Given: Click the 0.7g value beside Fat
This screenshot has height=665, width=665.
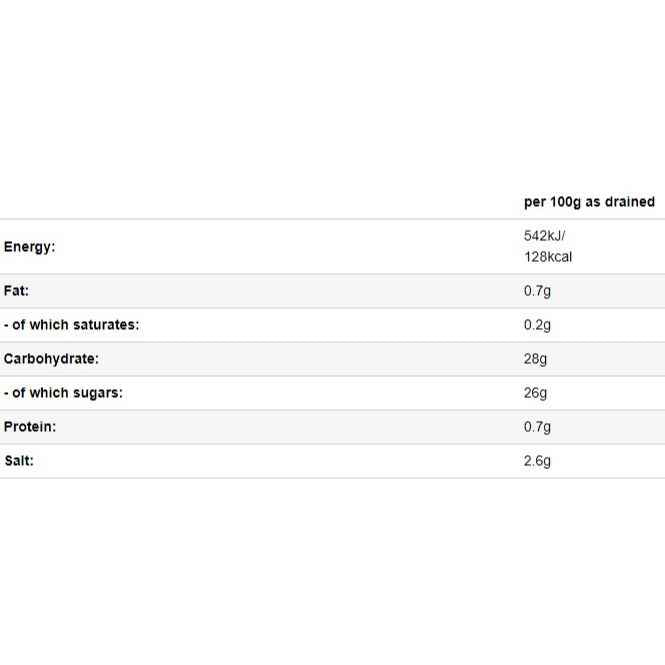Looking at the screenshot, I should [537, 291].
